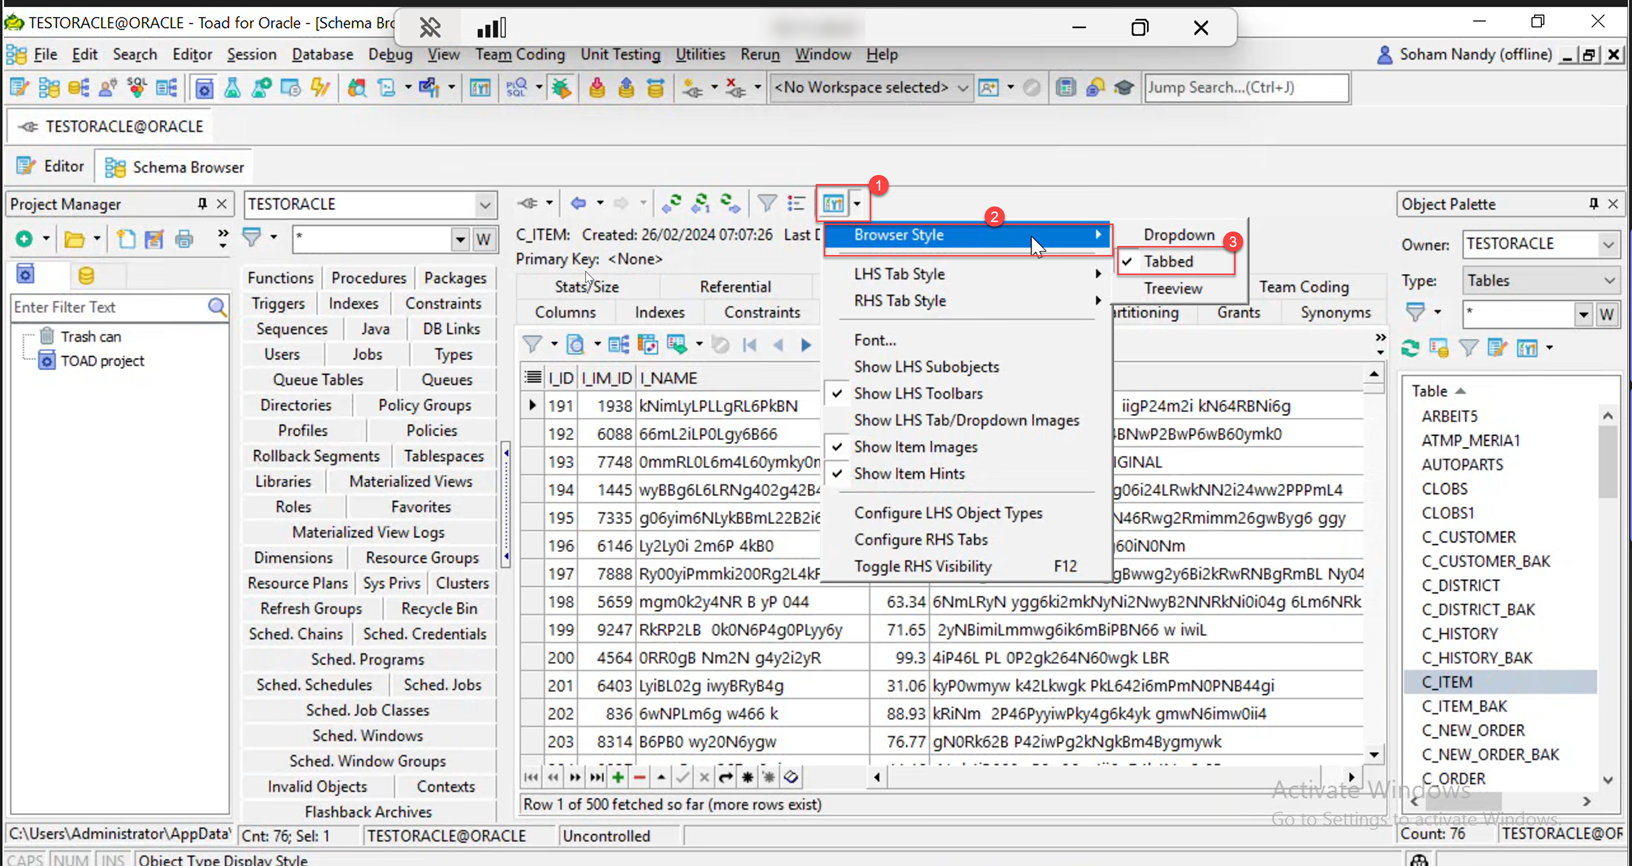The height and width of the screenshot is (866, 1632).
Task: Click the data grid vertical scrollbar down arrow
Action: point(1374,755)
